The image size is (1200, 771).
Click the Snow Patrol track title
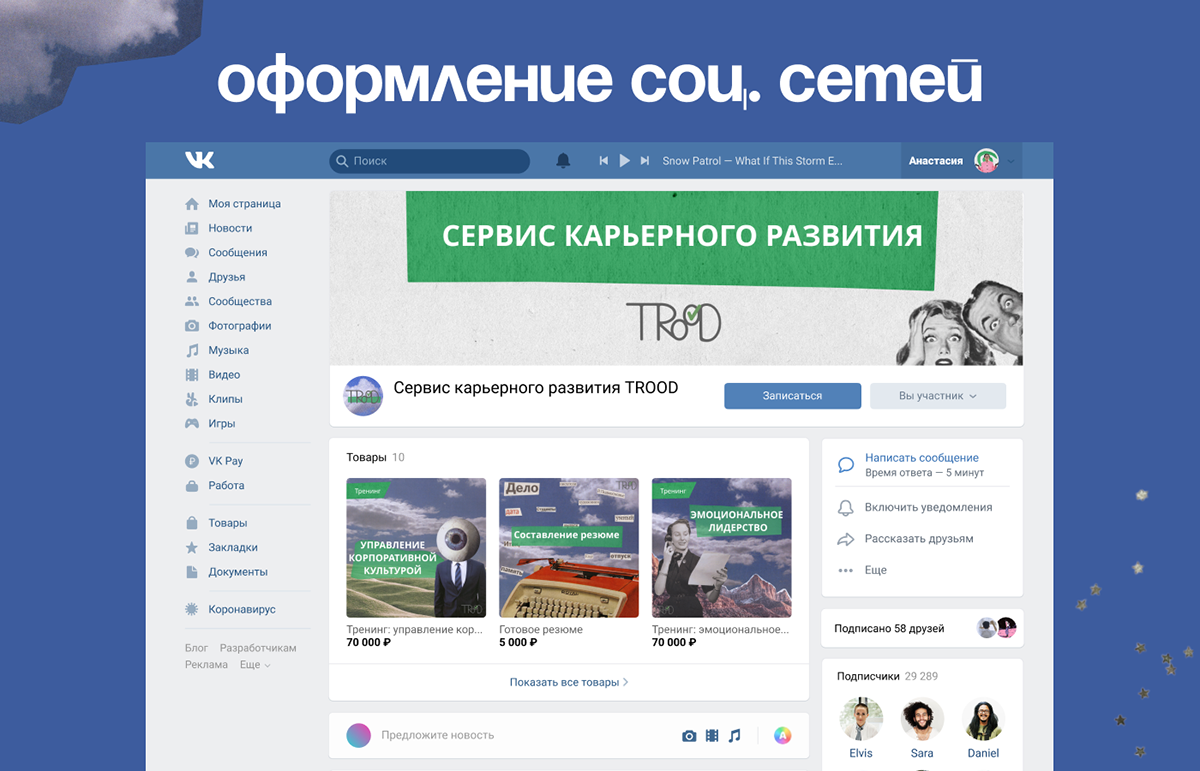pyautogui.click(x=753, y=160)
